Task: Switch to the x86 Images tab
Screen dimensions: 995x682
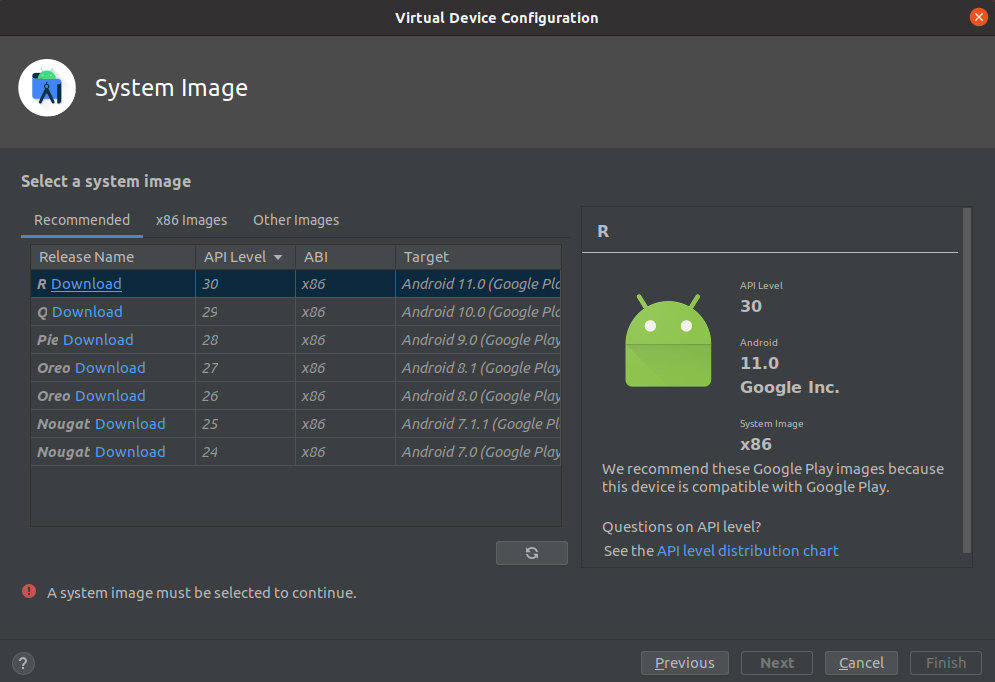Action: point(191,220)
